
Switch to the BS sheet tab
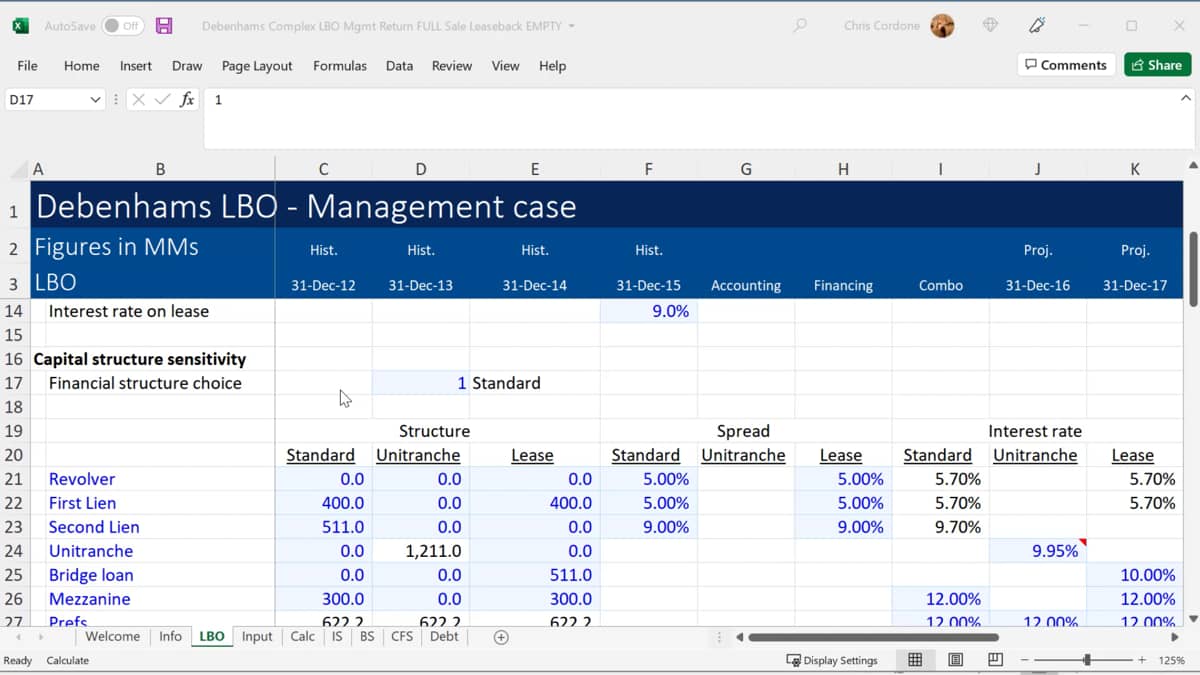pos(367,636)
